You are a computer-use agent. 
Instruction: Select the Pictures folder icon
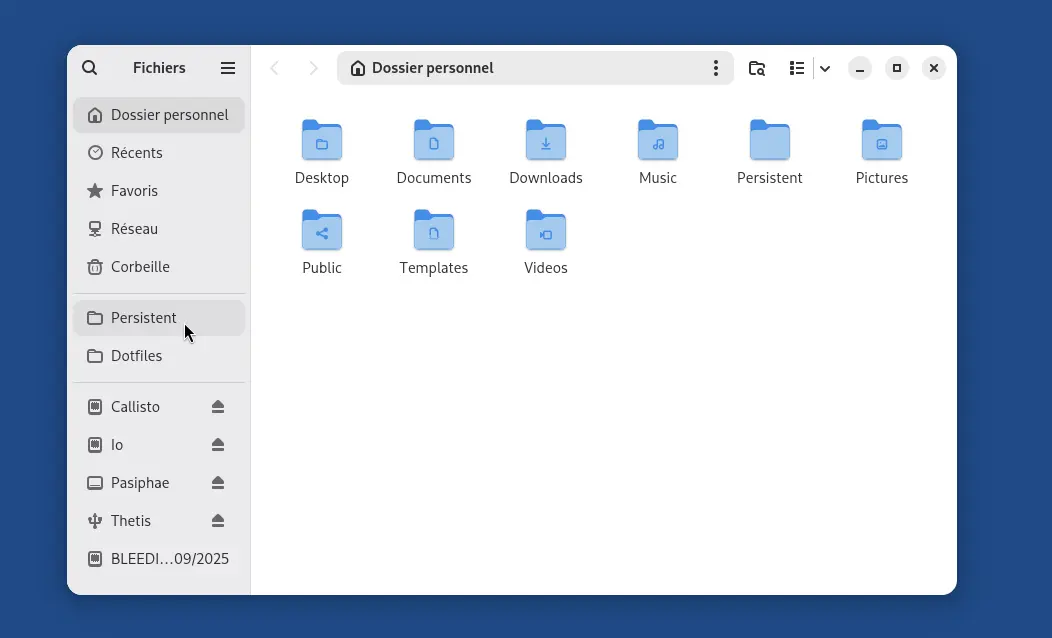click(882, 140)
